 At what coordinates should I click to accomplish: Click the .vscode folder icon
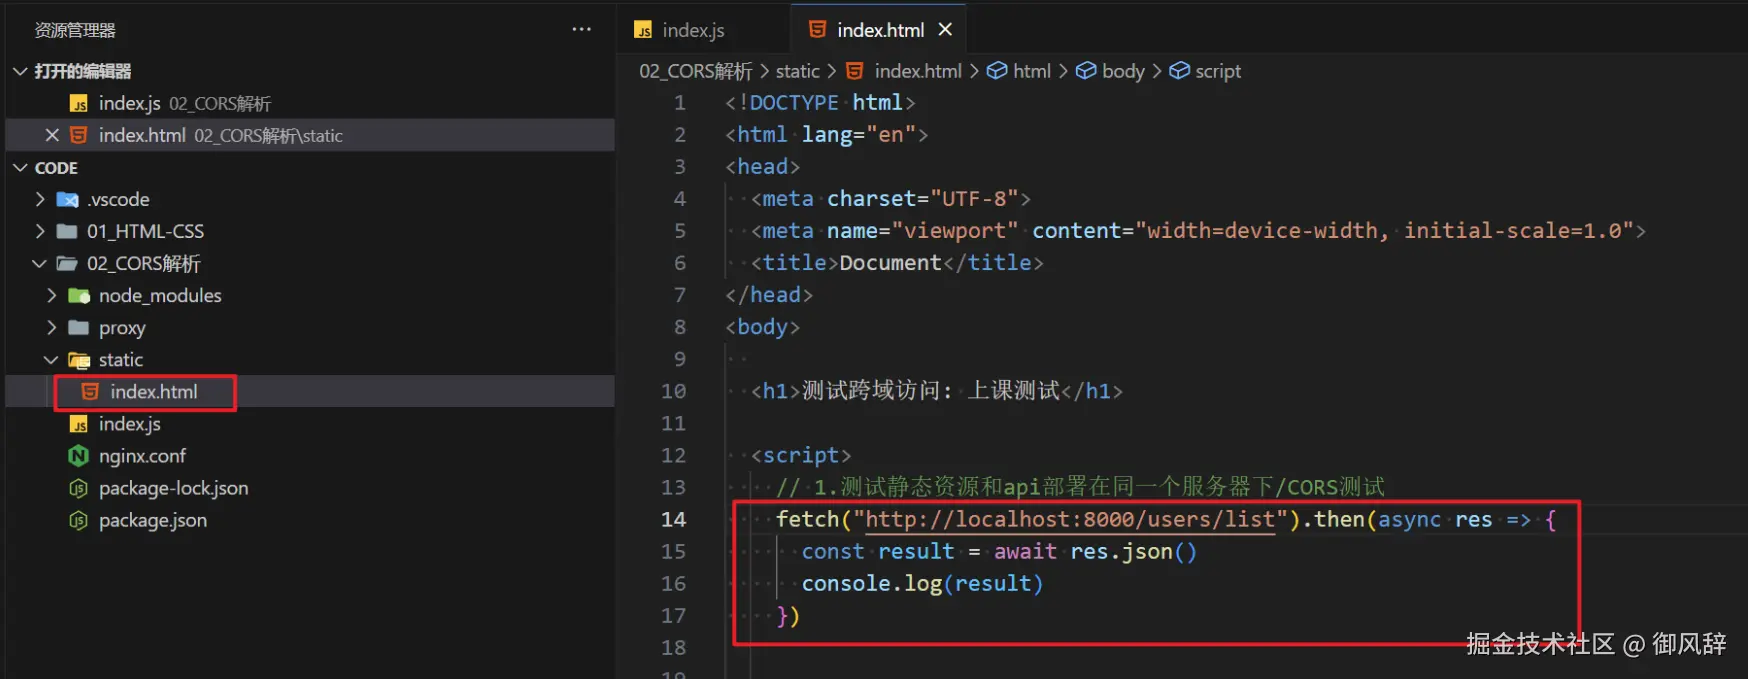coord(67,199)
